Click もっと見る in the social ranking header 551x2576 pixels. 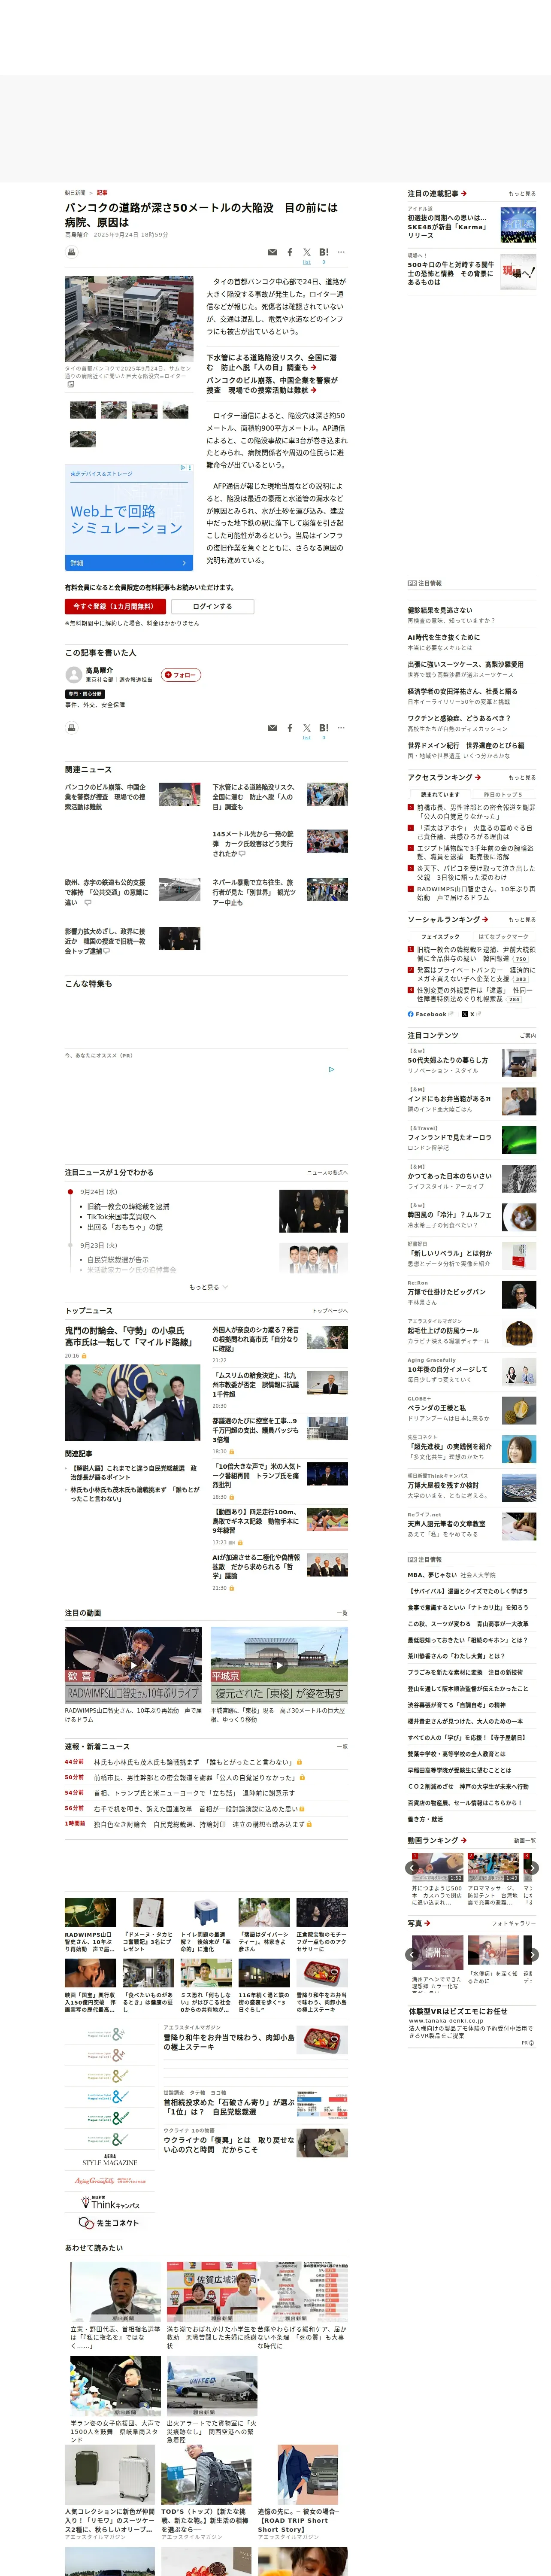521,919
